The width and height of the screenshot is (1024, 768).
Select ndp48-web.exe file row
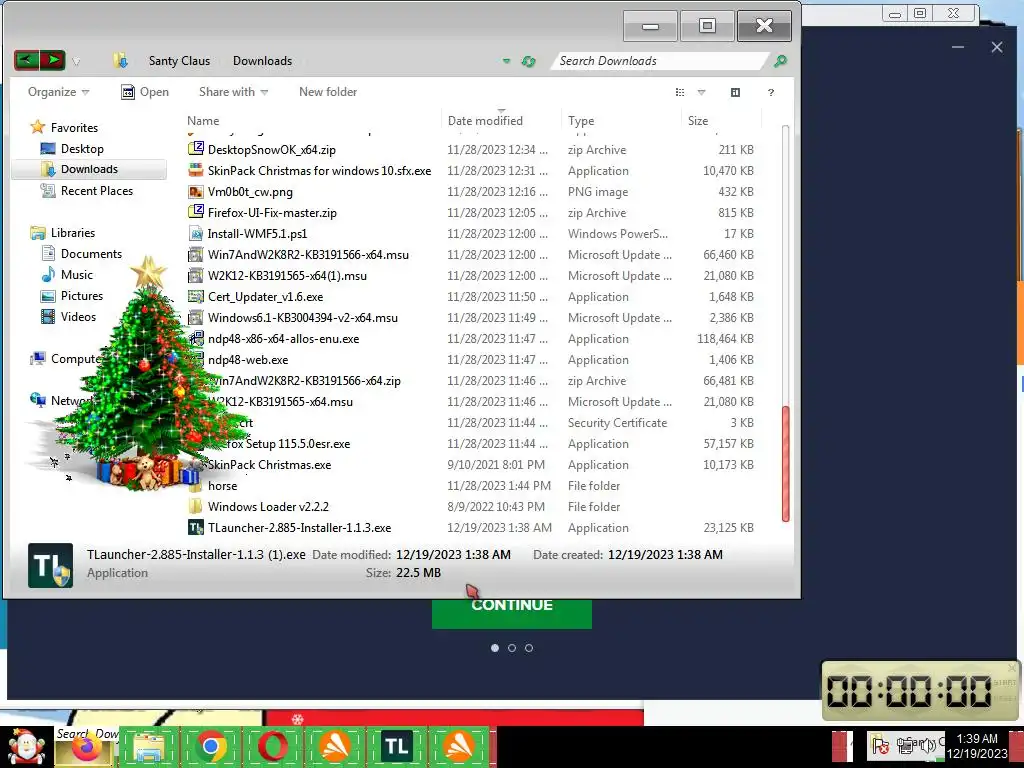(x=471, y=359)
